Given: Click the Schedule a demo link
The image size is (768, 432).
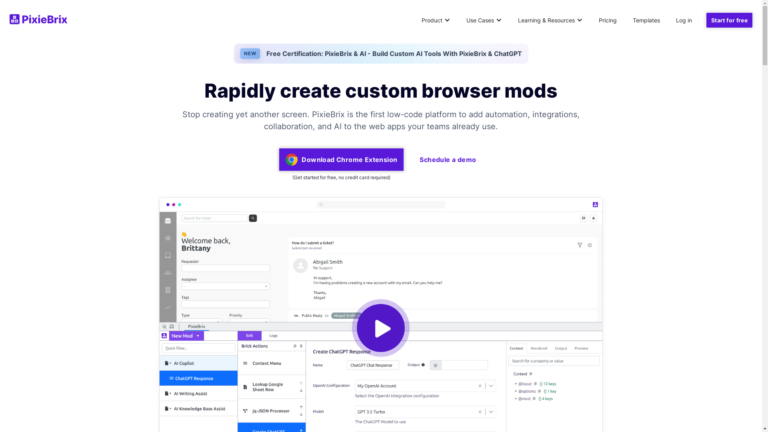Looking at the screenshot, I should pyautogui.click(x=447, y=159).
